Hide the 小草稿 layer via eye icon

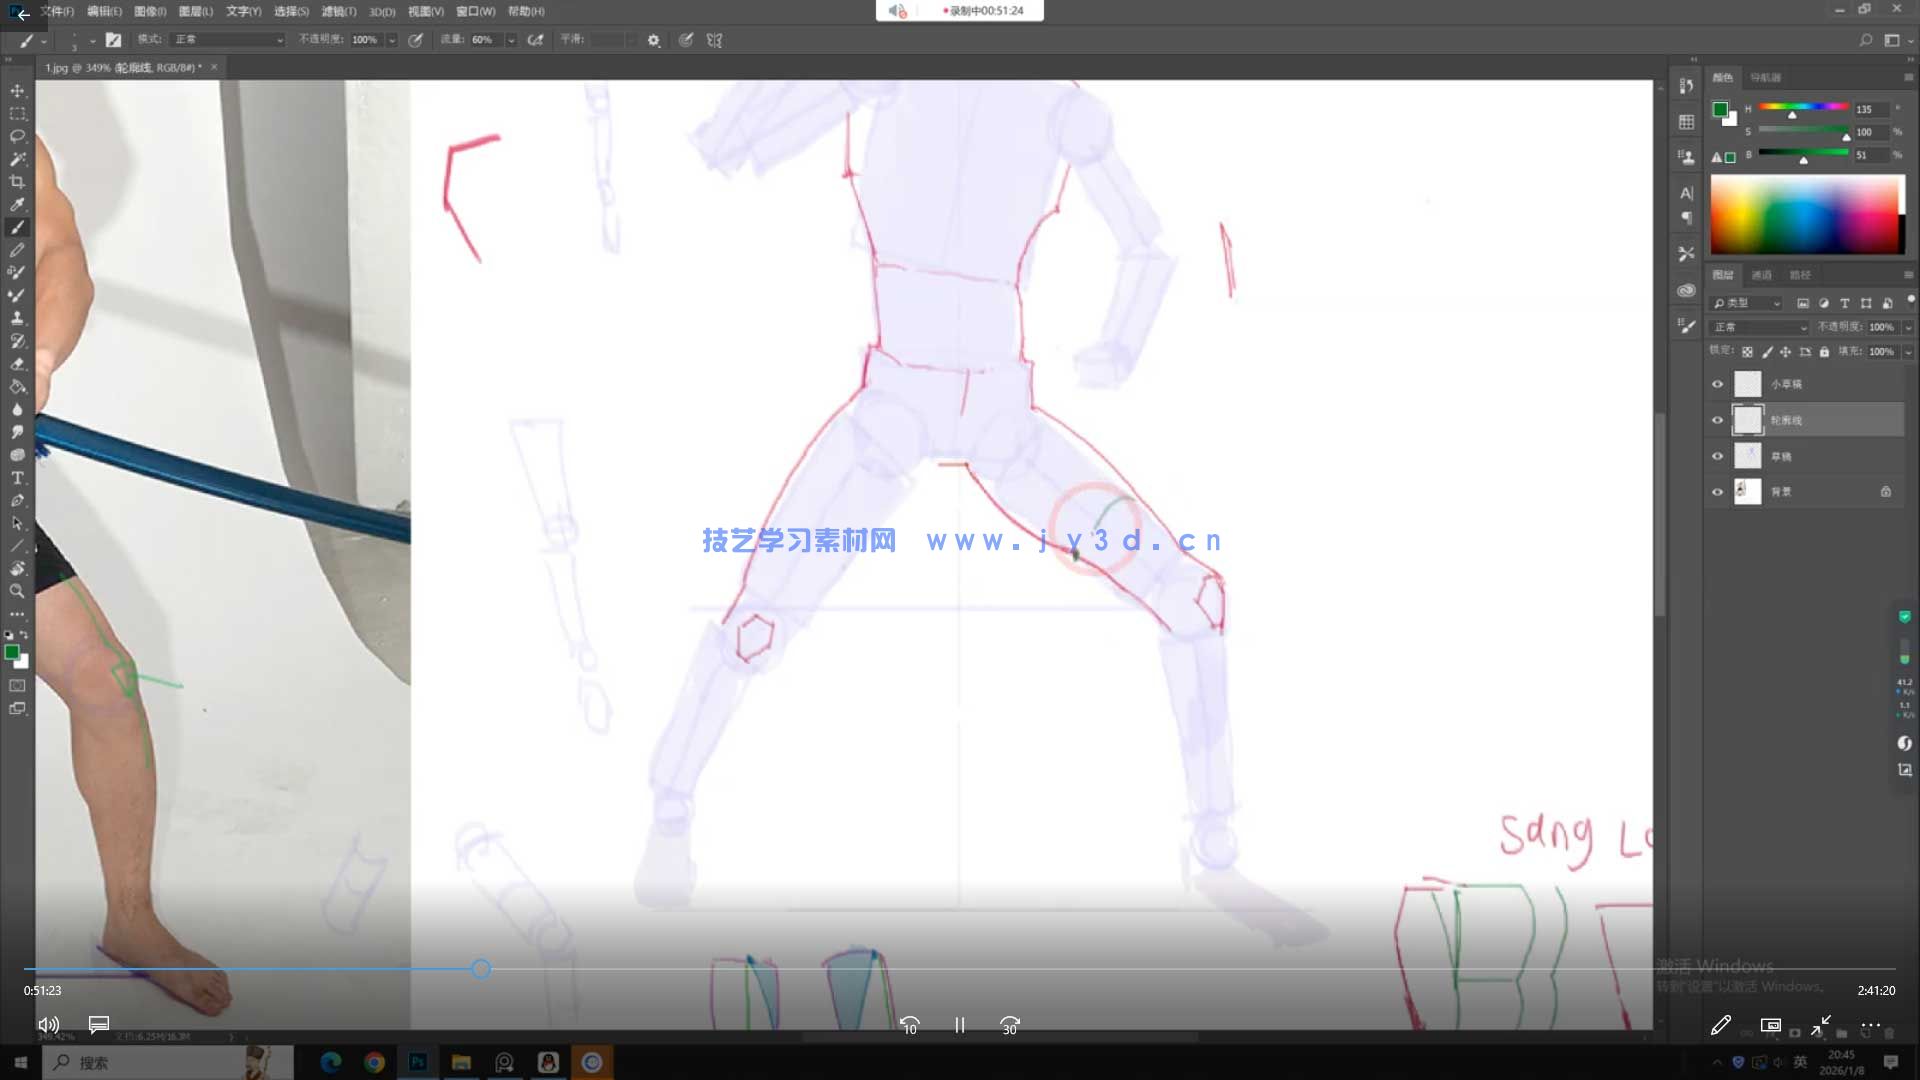[x=1717, y=384]
